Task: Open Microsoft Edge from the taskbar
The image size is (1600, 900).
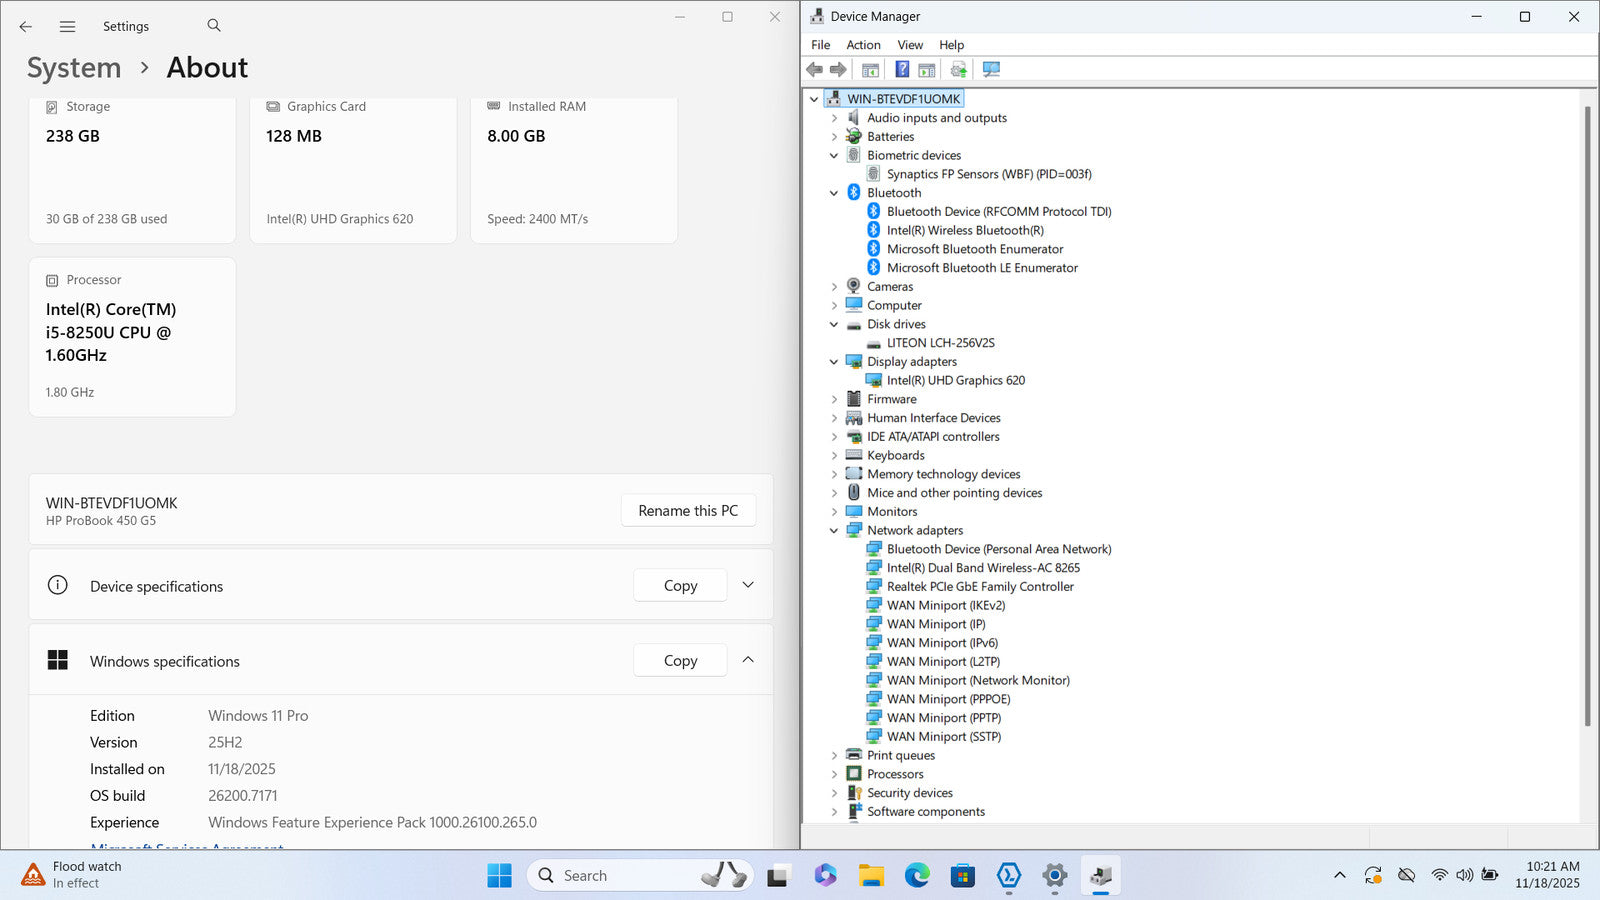Action: click(917, 876)
